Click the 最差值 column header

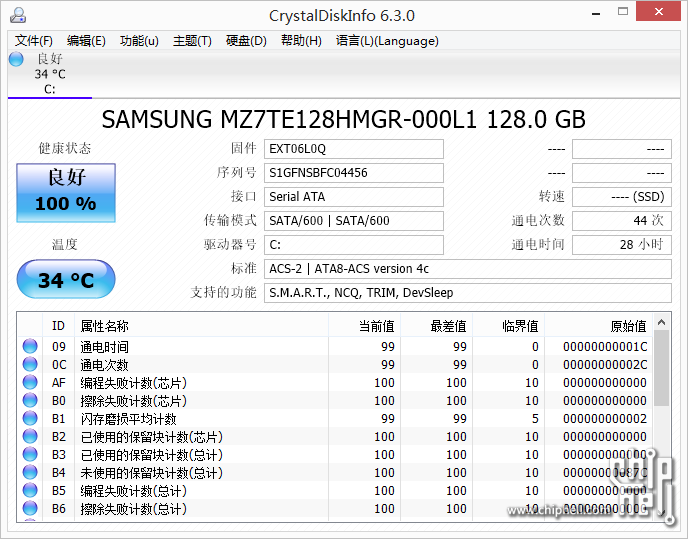pos(437,326)
